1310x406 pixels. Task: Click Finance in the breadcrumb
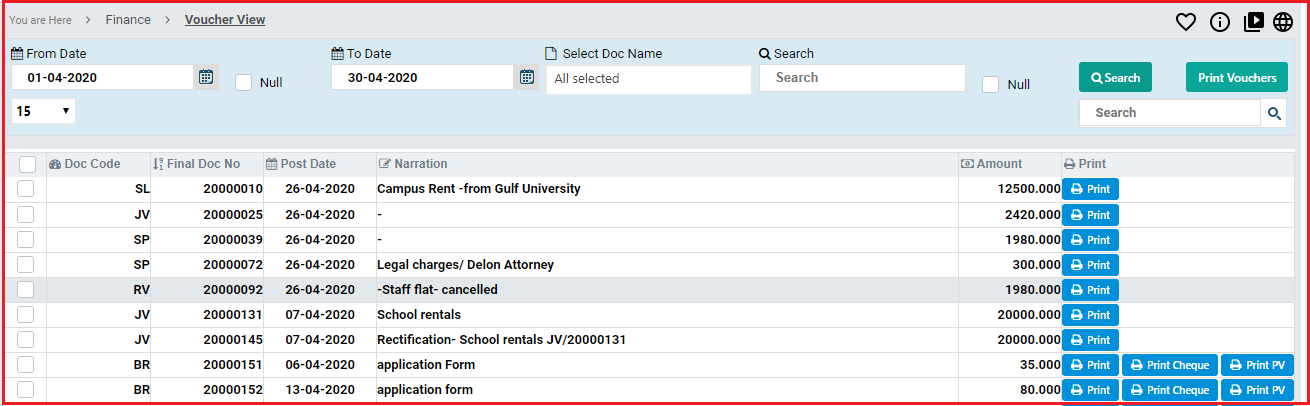coord(128,20)
